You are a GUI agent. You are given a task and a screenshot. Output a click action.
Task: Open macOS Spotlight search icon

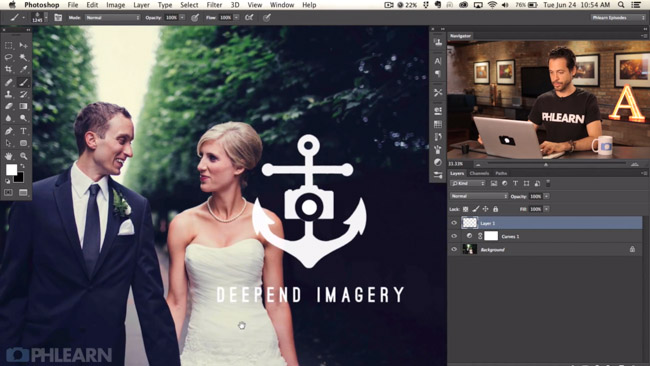[621, 5]
